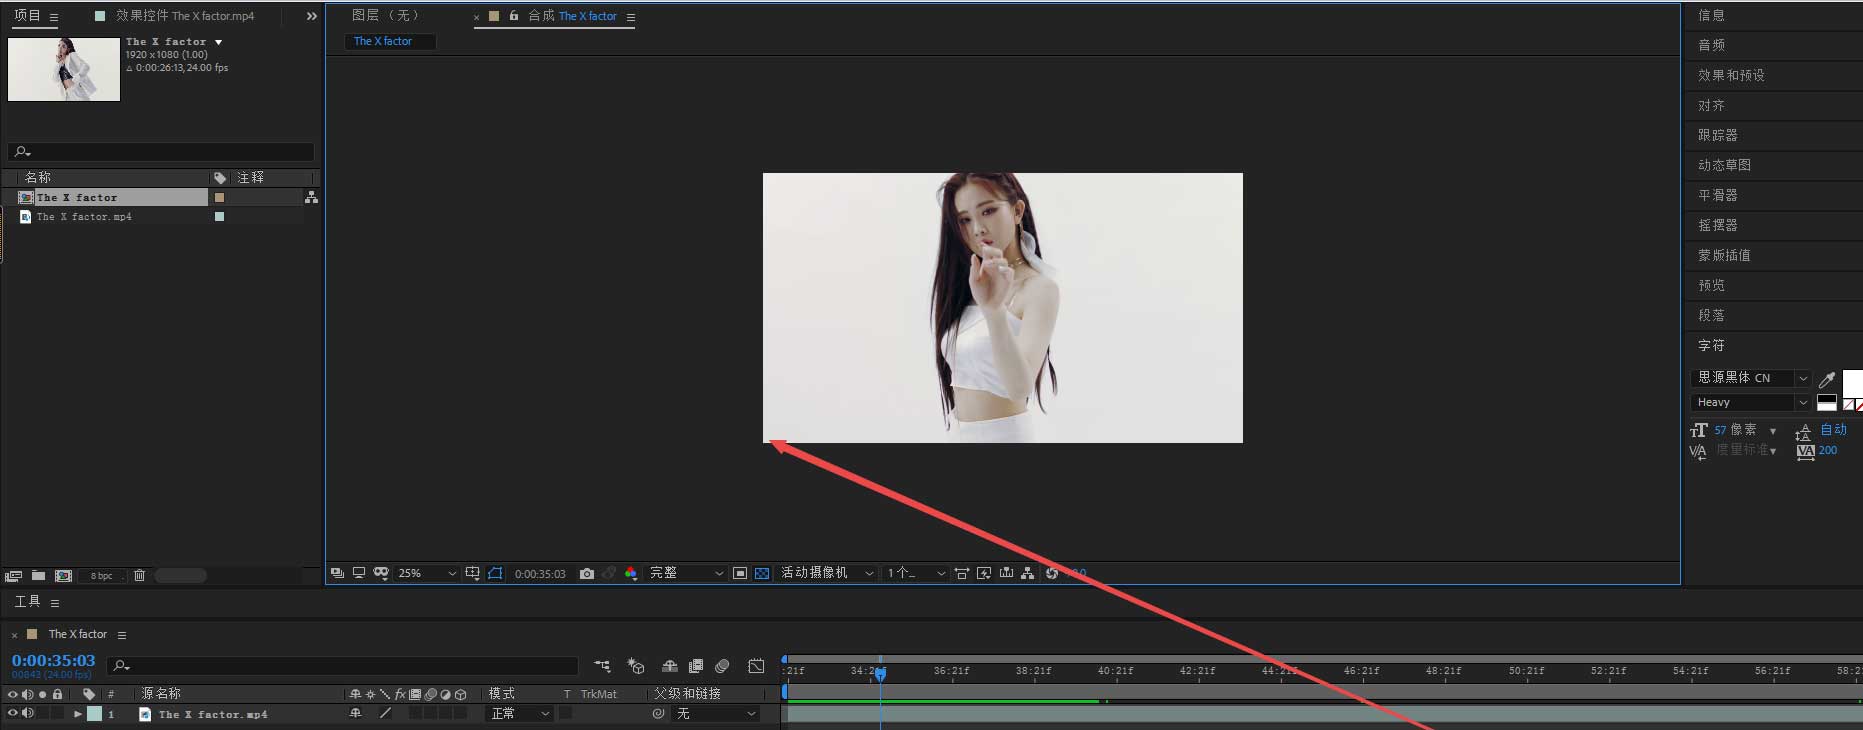Mute audio of The X factor.mp4 layer

point(28,713)
